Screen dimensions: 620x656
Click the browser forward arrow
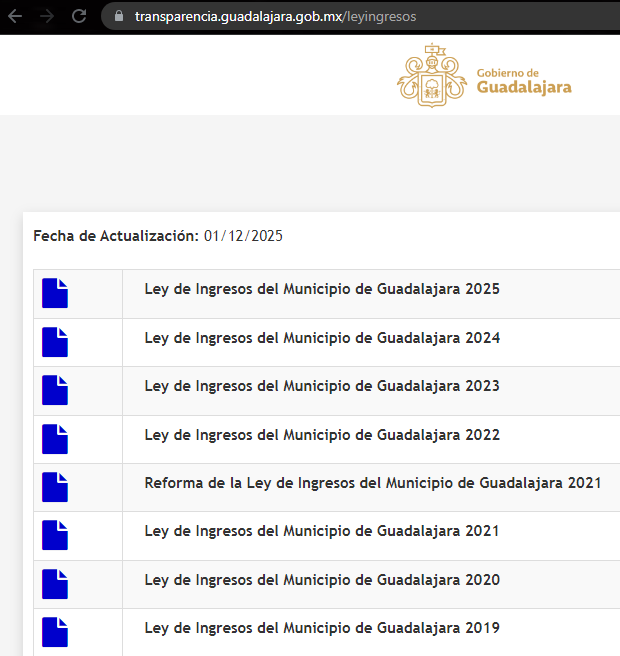tap(47, 16)
